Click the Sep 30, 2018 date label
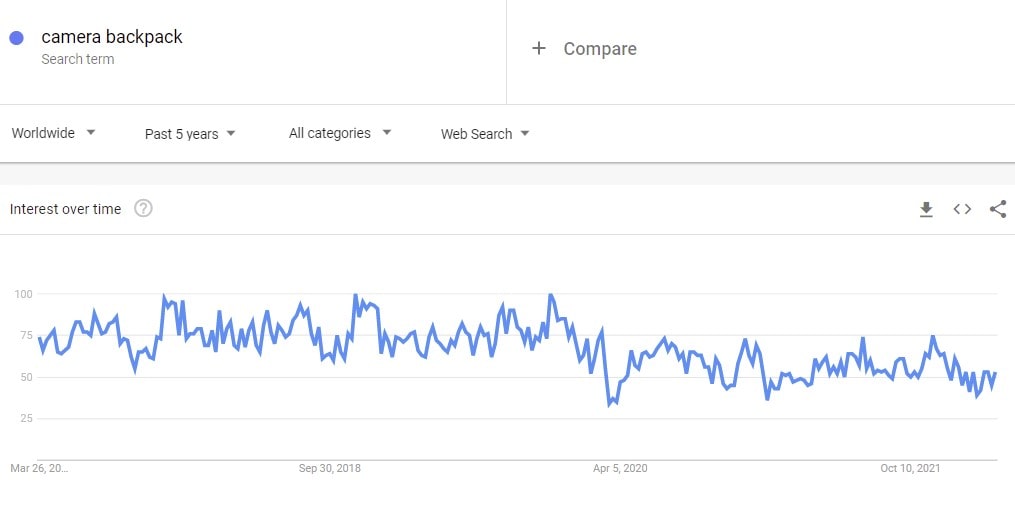1015x505 pixels. [x=330, y=468]
